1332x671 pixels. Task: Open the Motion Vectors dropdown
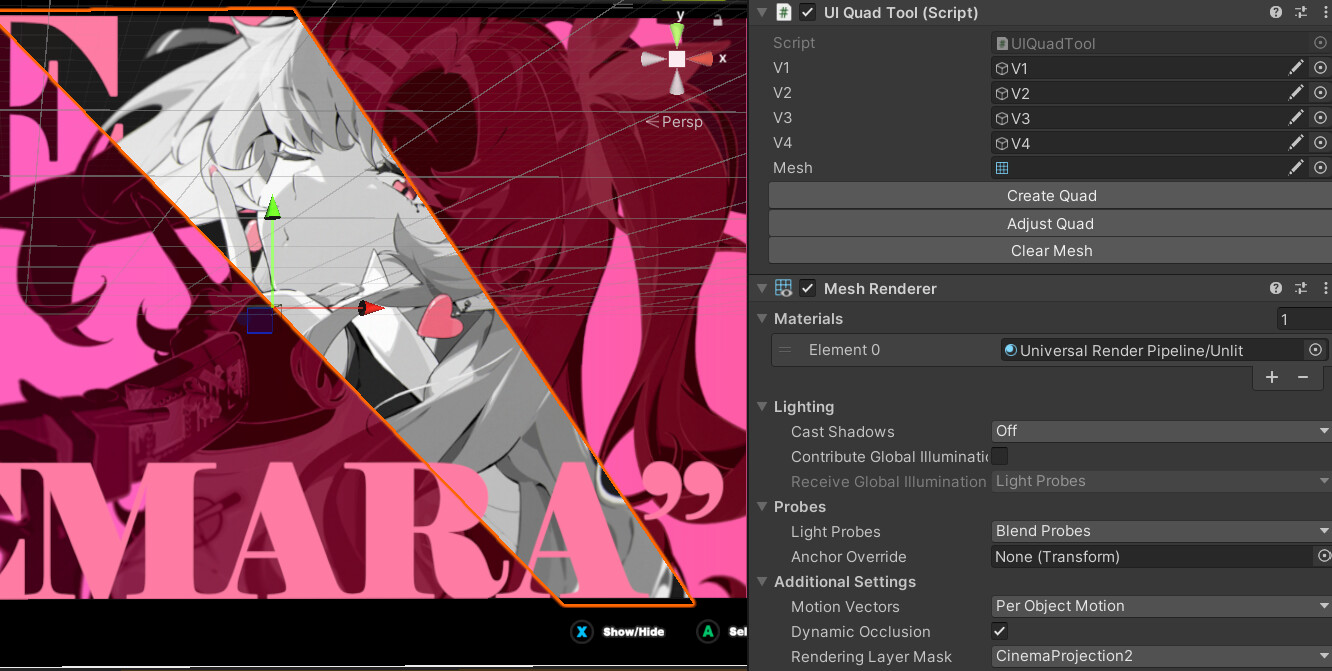1161,606
